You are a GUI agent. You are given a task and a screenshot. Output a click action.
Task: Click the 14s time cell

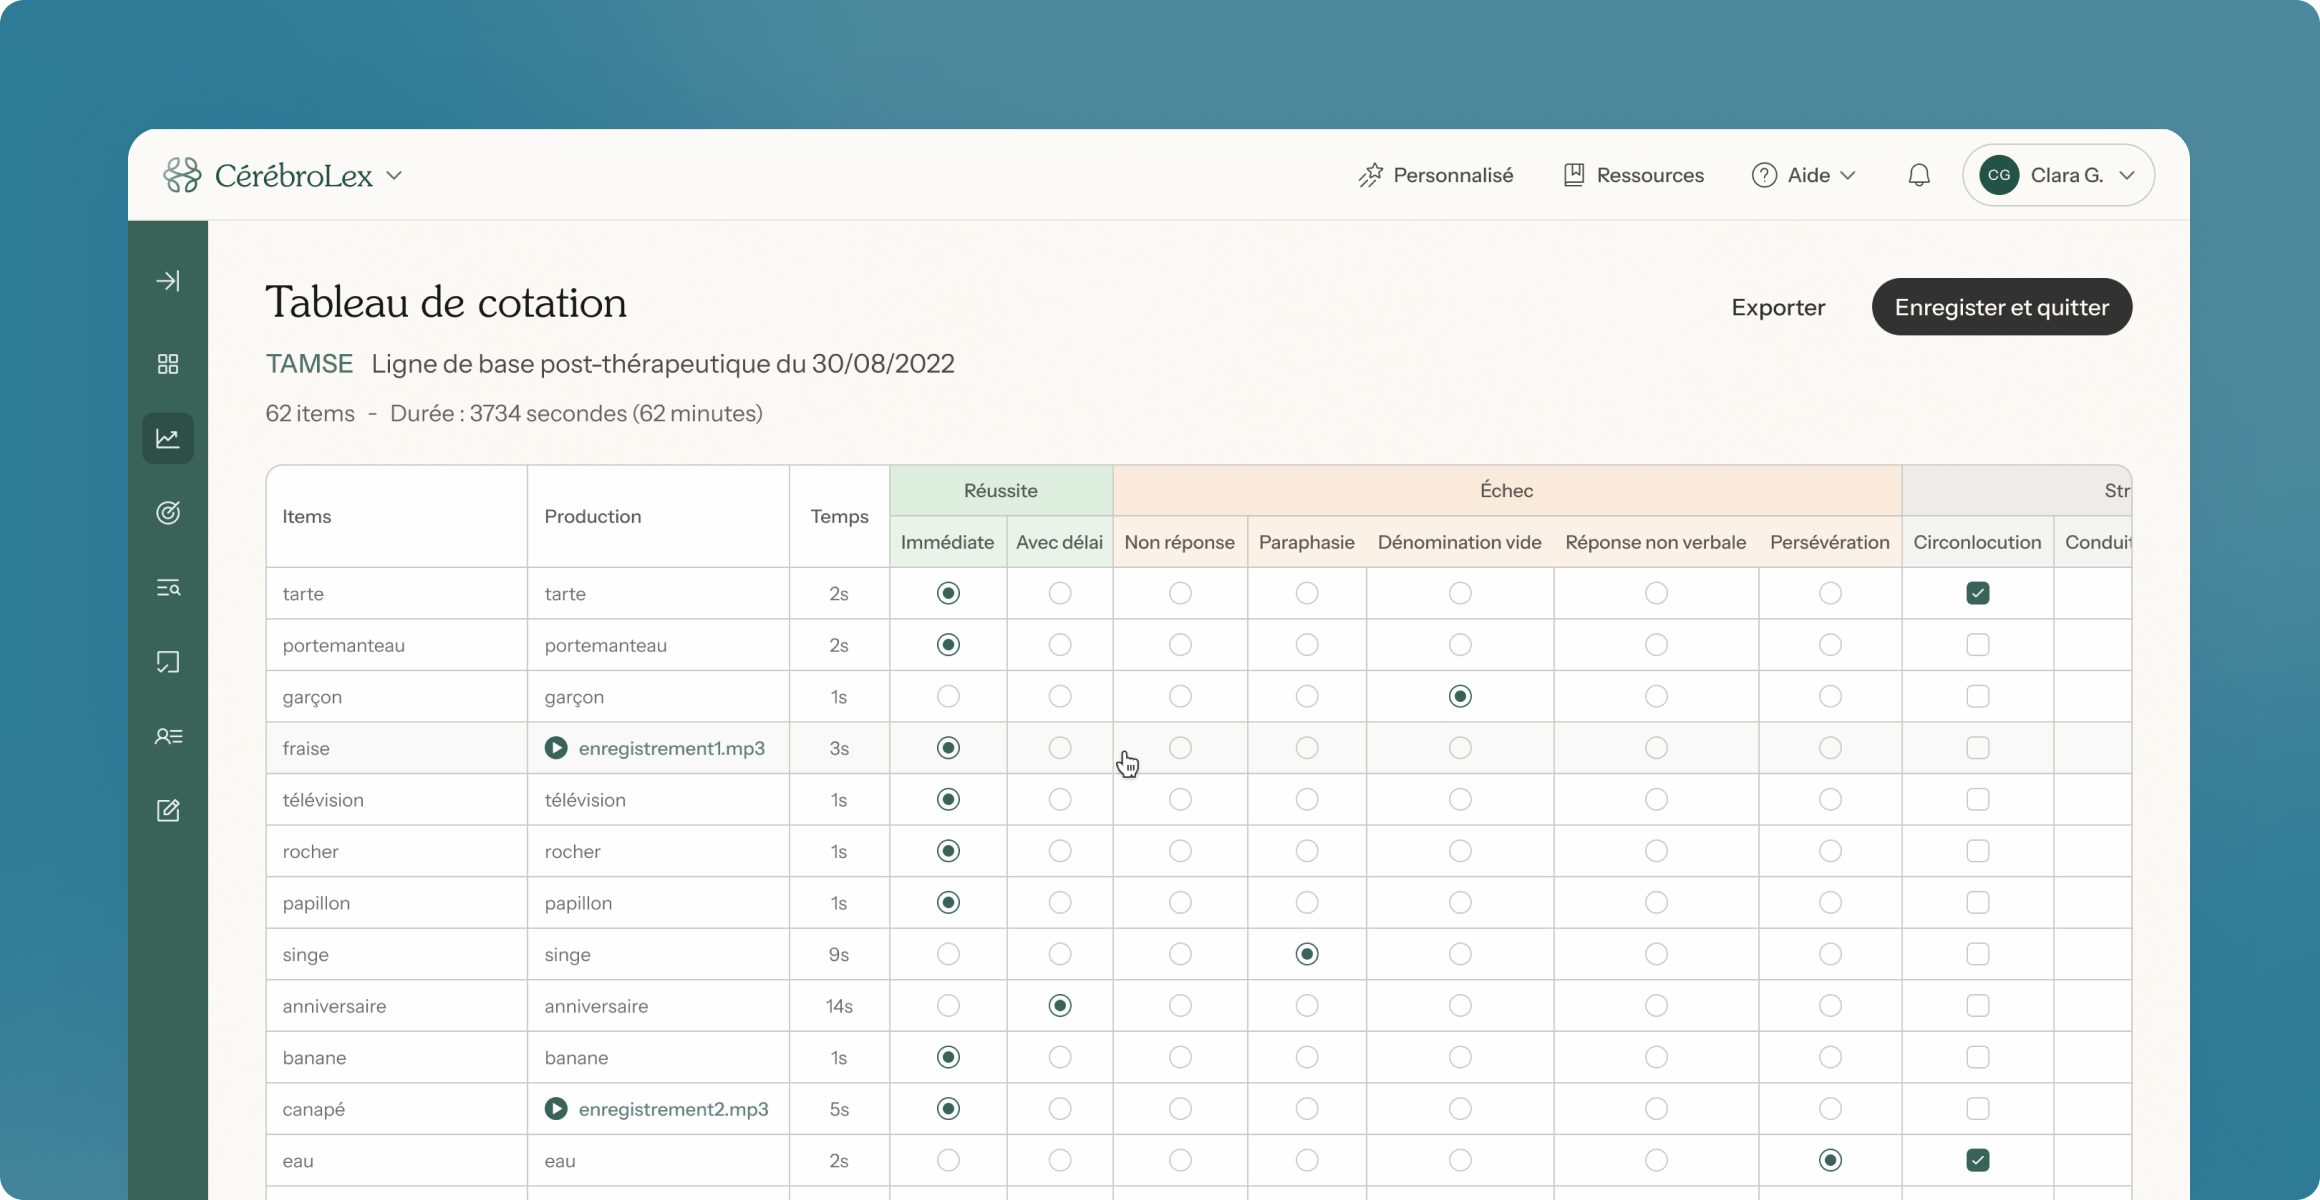pos(839,1006)
